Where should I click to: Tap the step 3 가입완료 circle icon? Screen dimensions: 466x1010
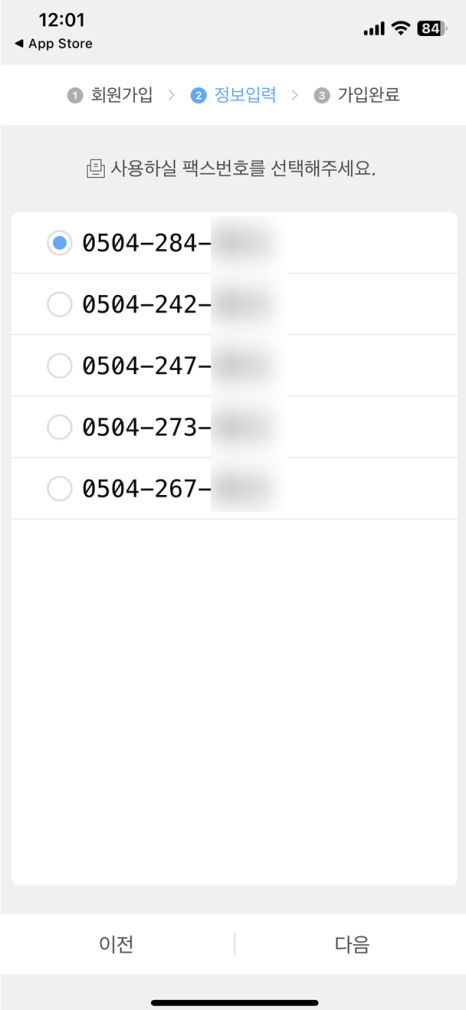click(320, 96)
